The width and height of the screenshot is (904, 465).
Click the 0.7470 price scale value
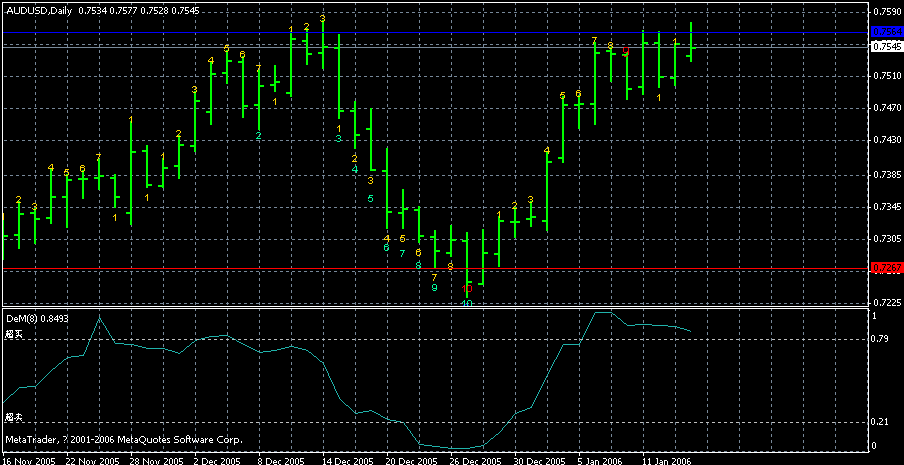click(887, 108)
